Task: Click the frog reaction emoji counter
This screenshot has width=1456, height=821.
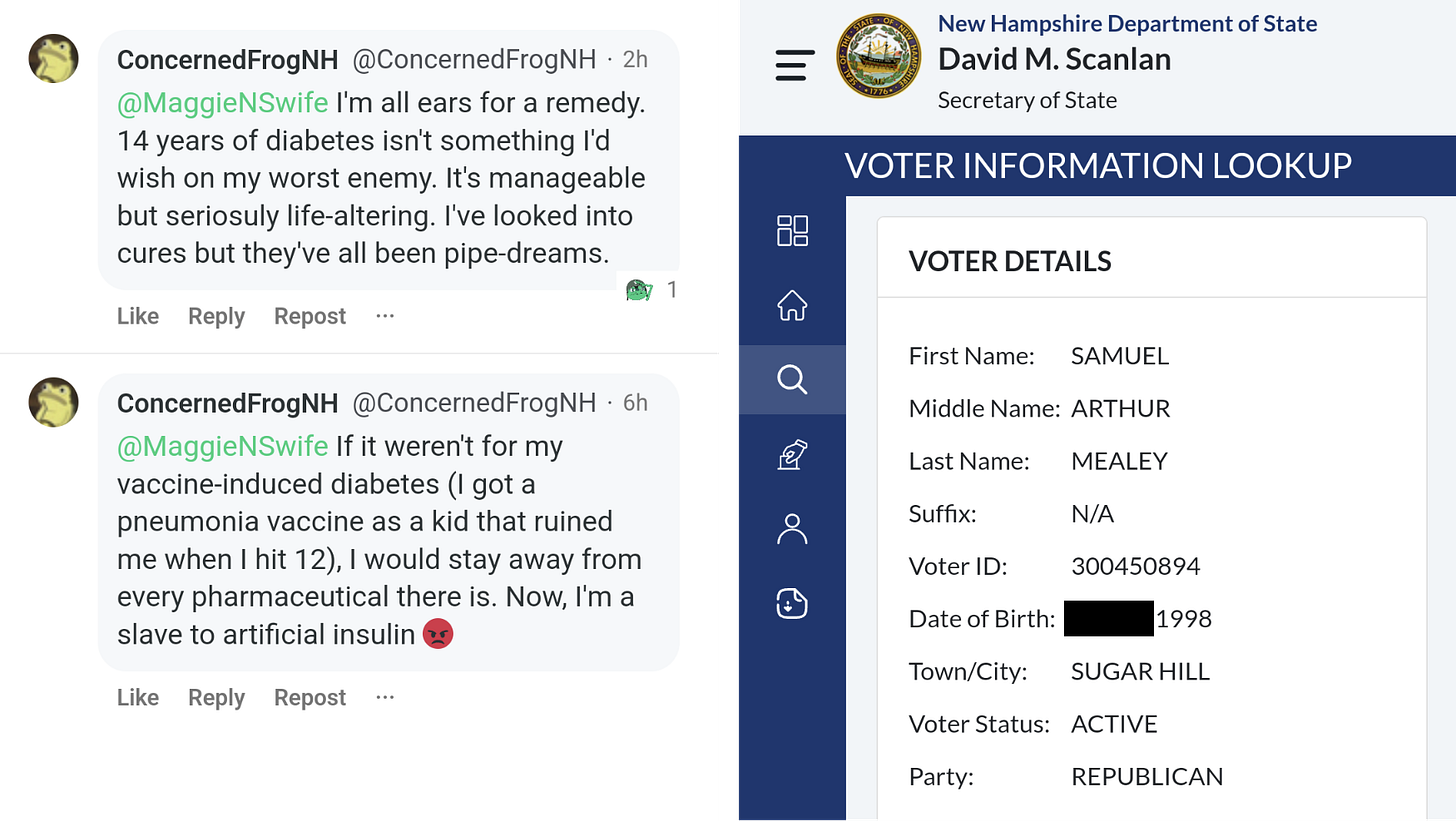Action: (651, 290)
